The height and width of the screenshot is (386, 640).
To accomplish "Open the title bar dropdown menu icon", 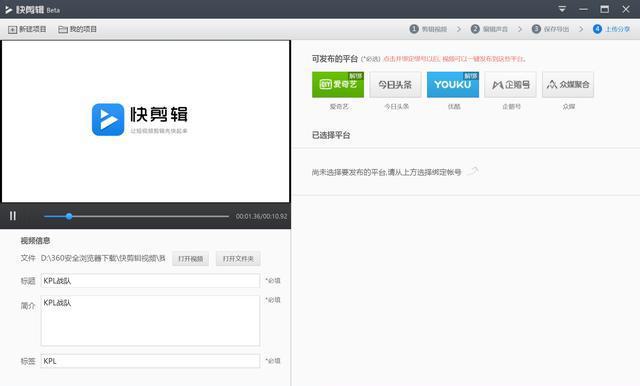I will [562, 9].
